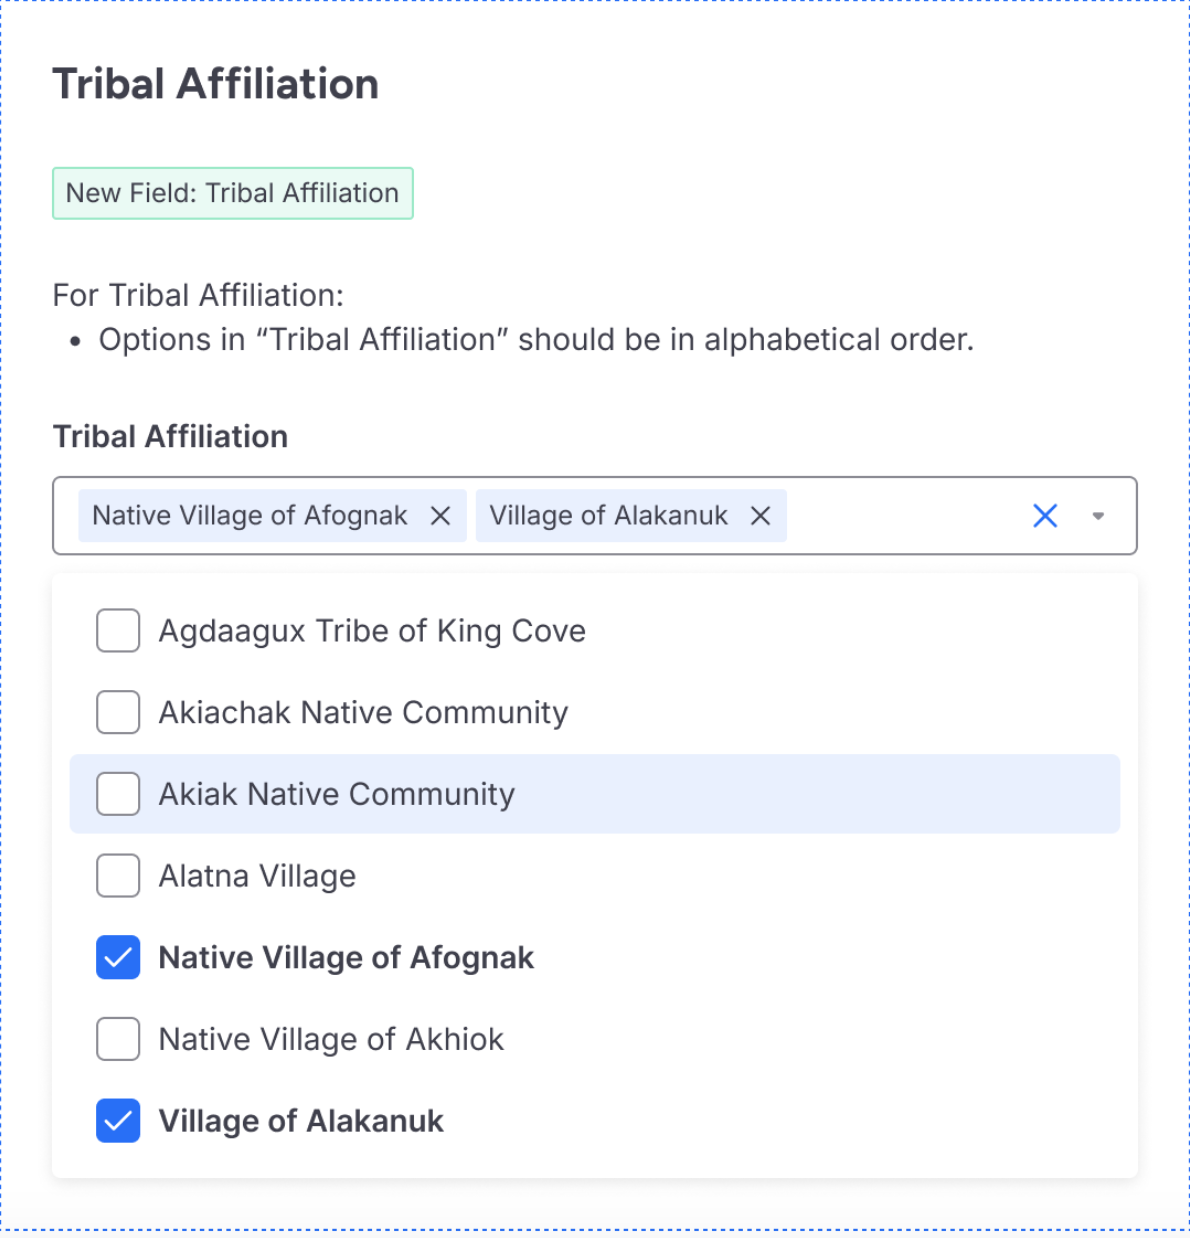Click the Native Village of Afognak chip label
This screenshot has height=1238, width=1190.
click(x=250, y=516)
